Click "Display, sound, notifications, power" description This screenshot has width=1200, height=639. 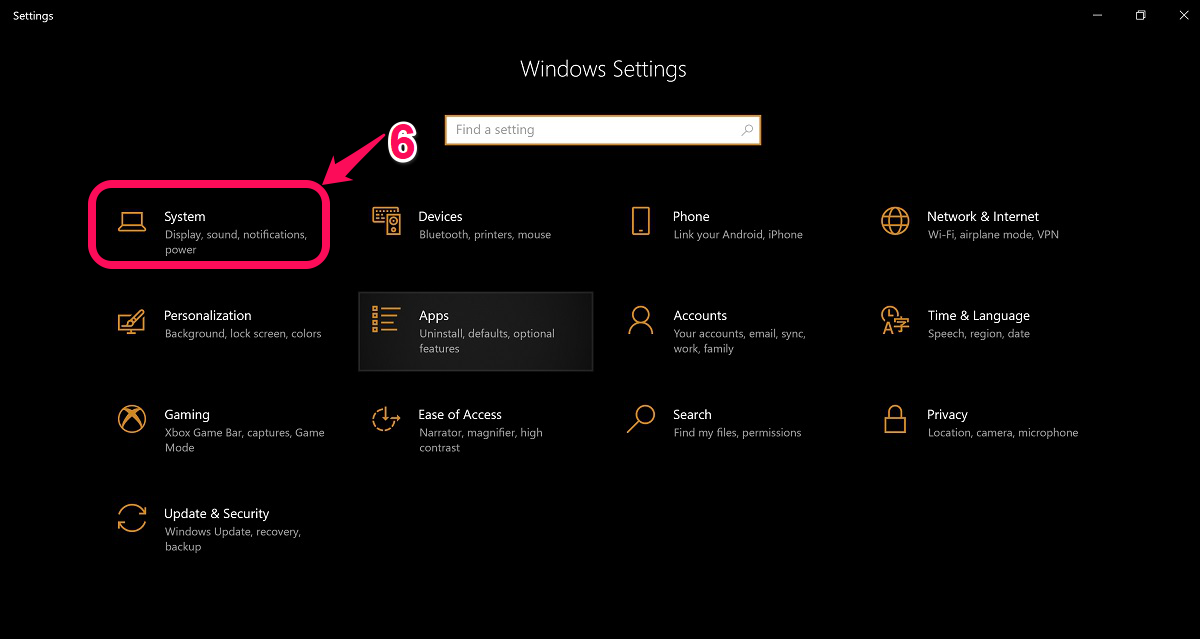point(236,242)
